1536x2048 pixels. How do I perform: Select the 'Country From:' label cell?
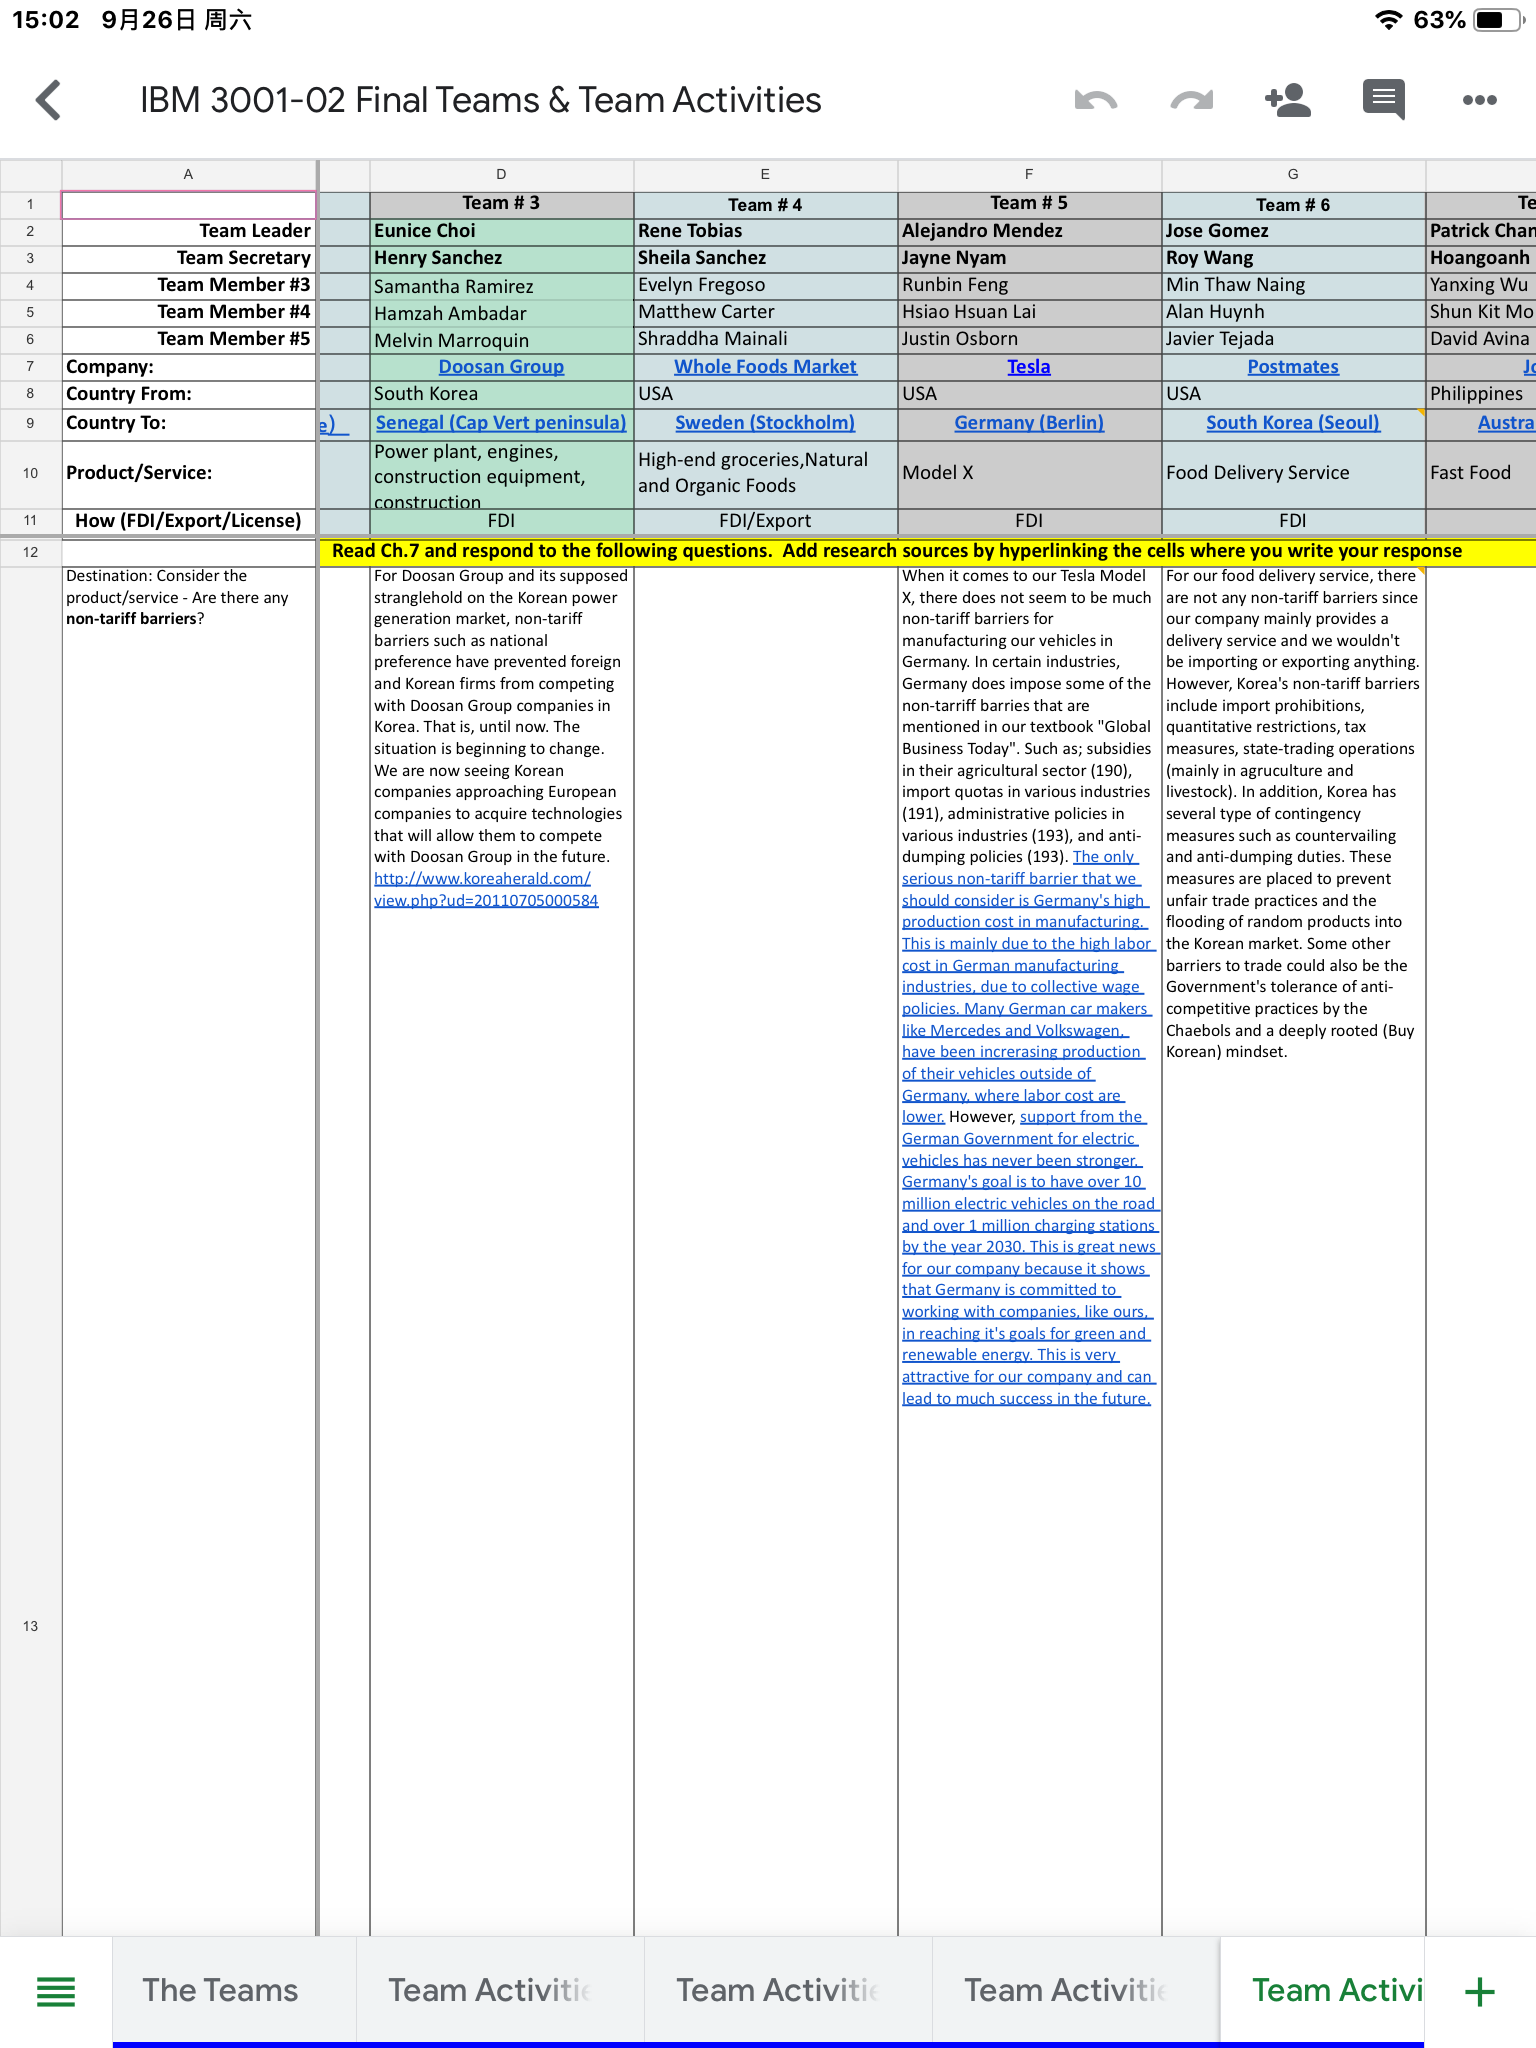pyautogui.click(x=189, y=394)
